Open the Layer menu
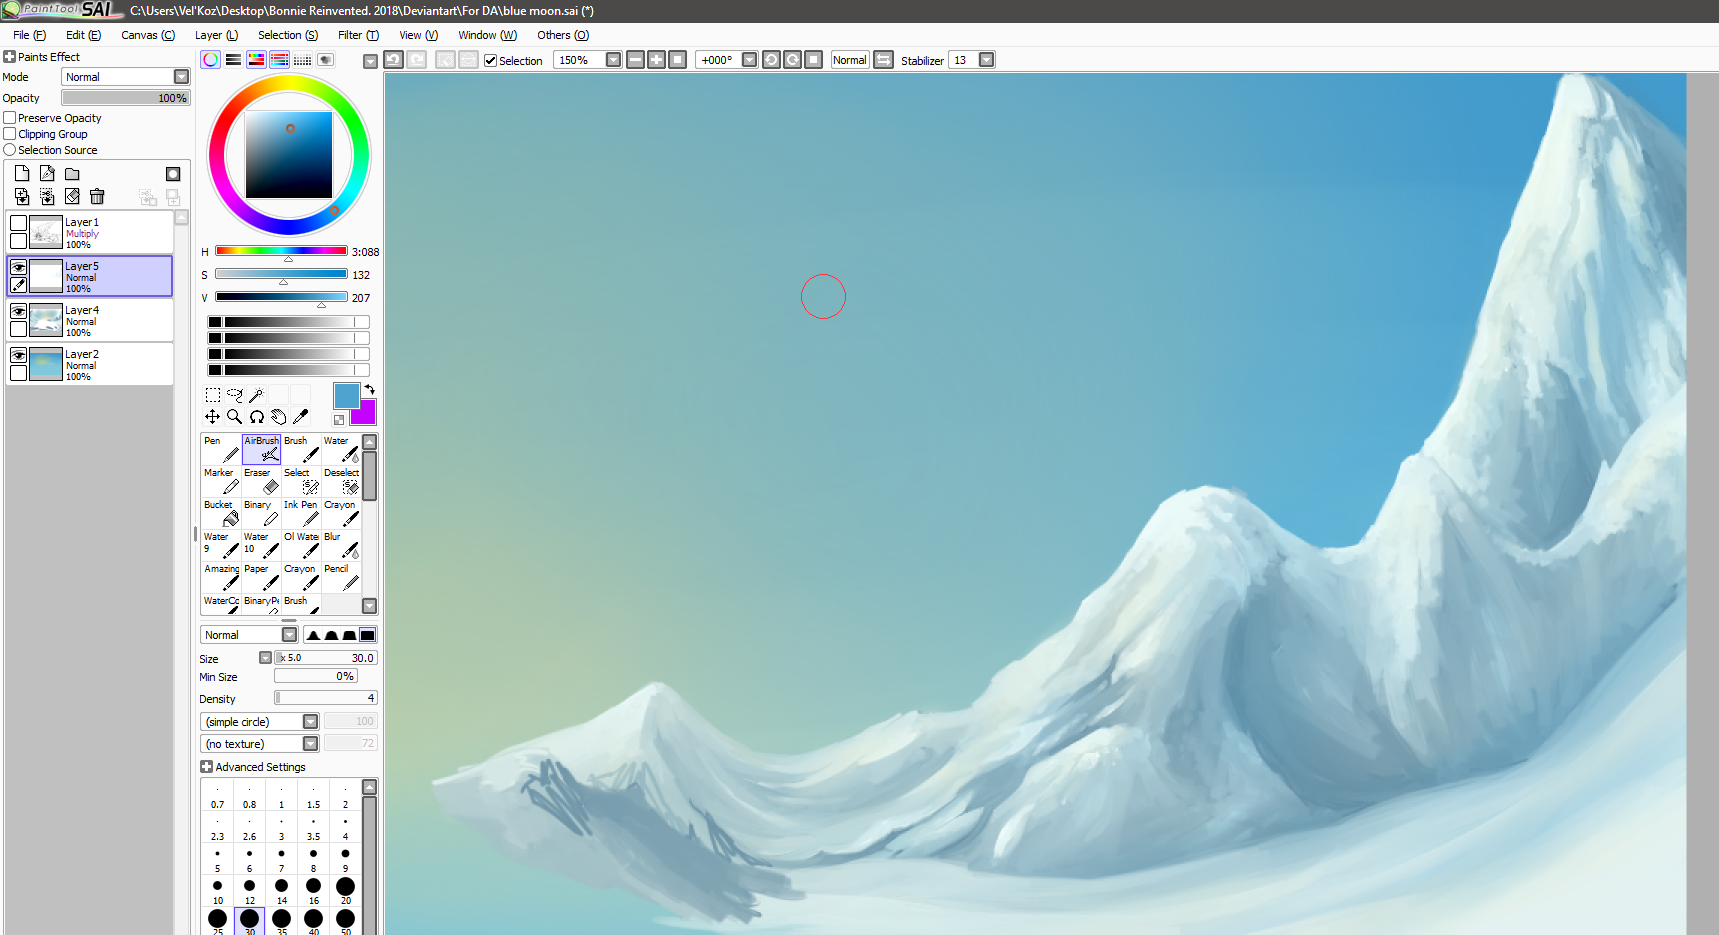This screenshot has width=1719, height=935. click(216, 35)
